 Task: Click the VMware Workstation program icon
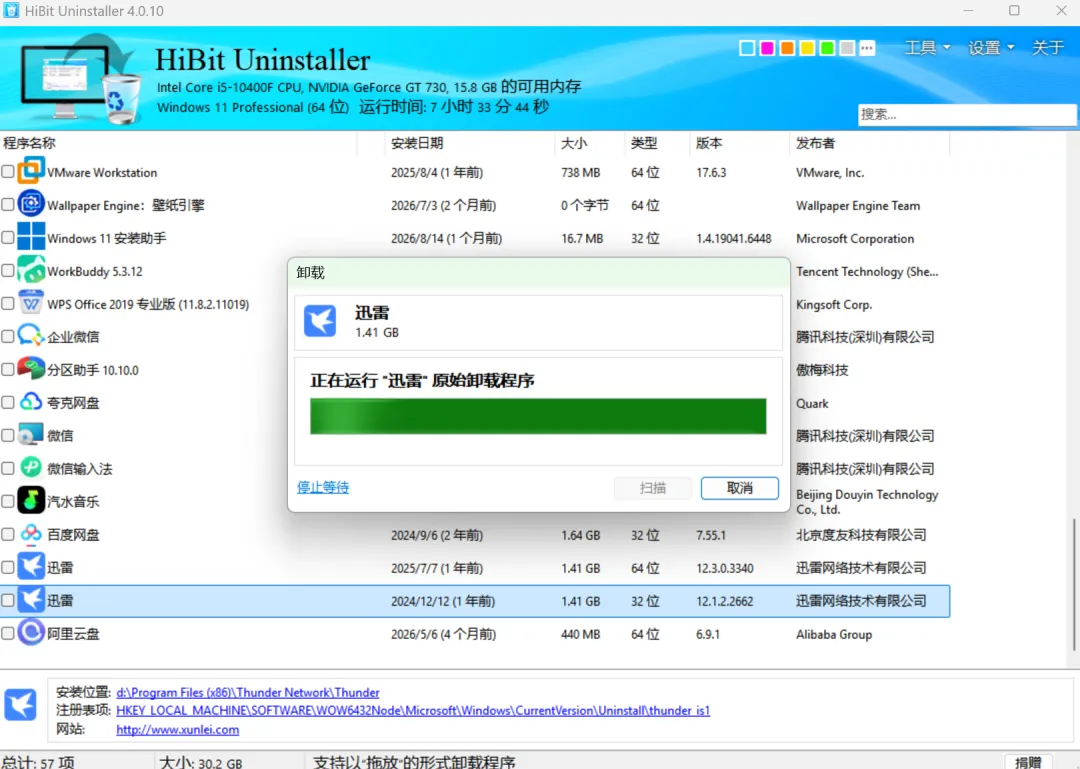coord(31,172)
